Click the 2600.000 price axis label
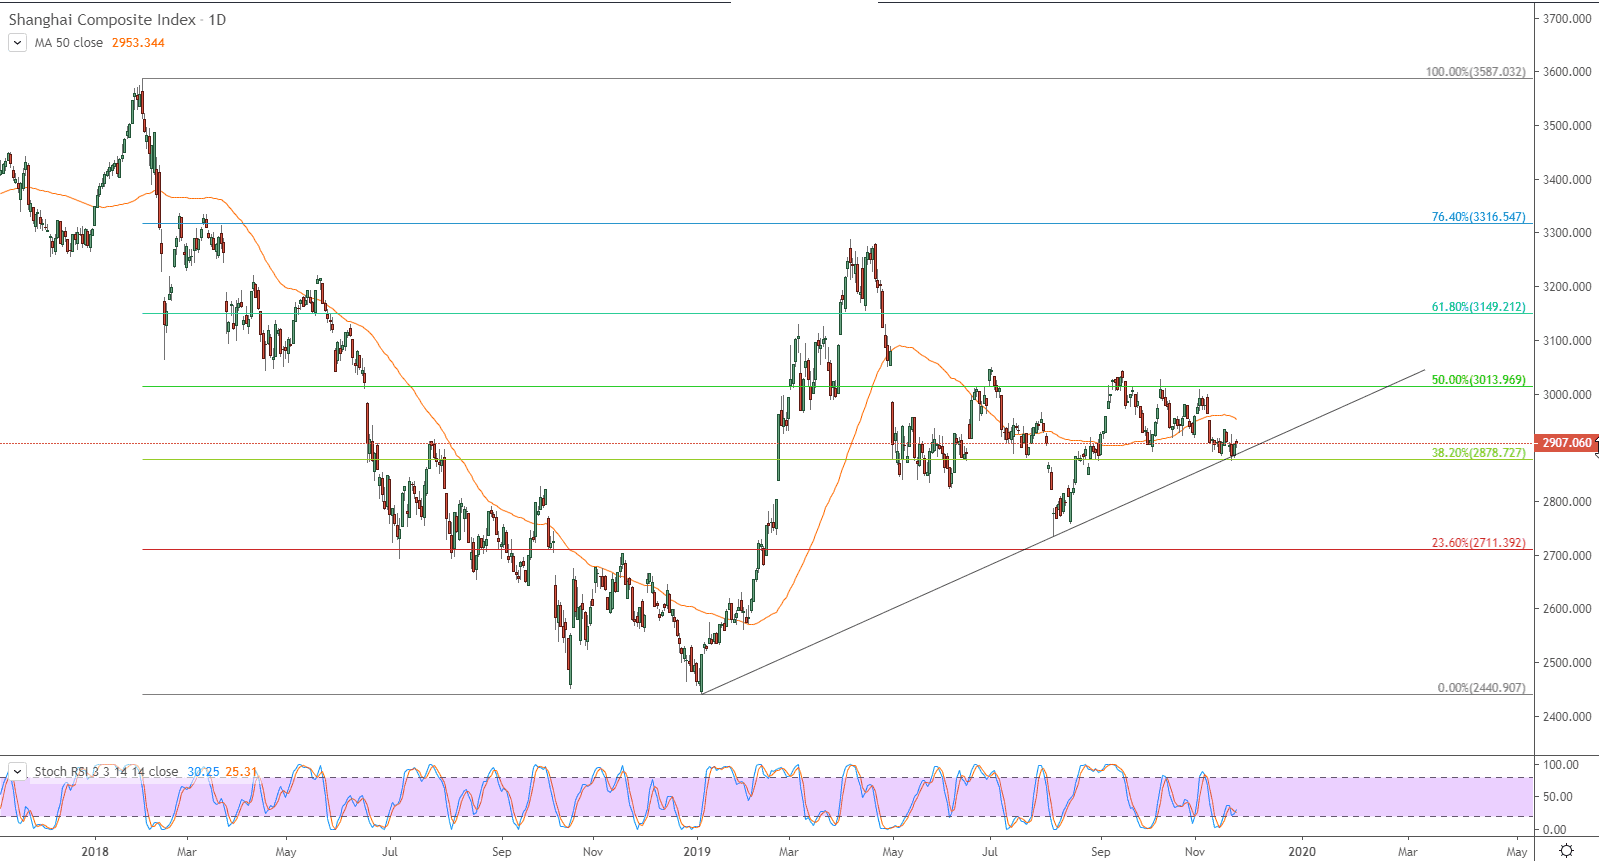The width and height of the screenshot is (1599, 861). [1567, 609]
